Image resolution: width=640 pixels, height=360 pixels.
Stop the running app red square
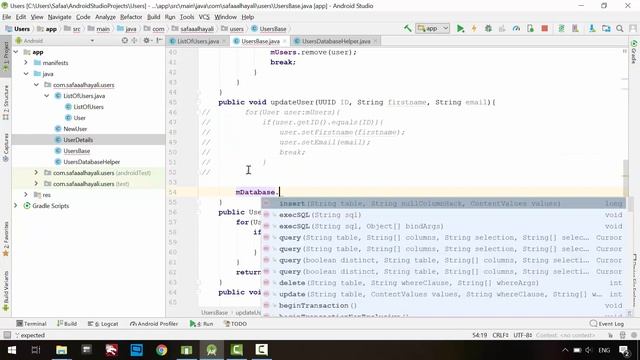tap(544, 29)
